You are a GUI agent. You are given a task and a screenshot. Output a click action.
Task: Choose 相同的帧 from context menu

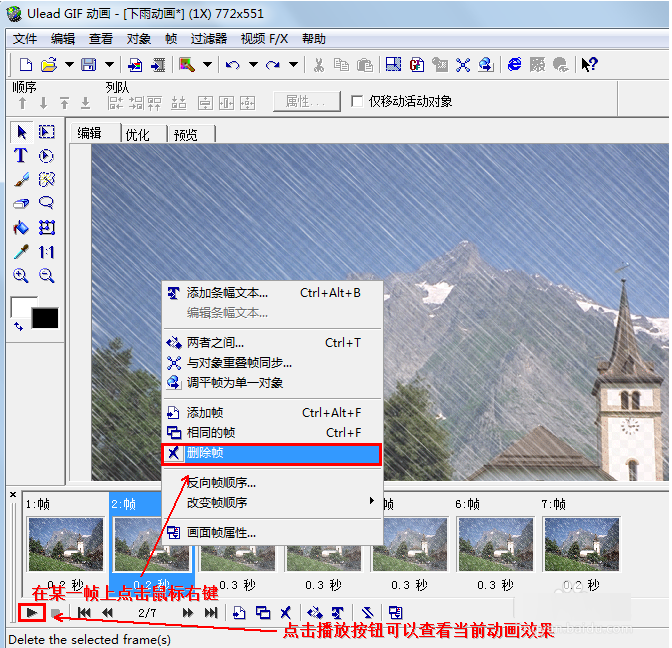272,433
